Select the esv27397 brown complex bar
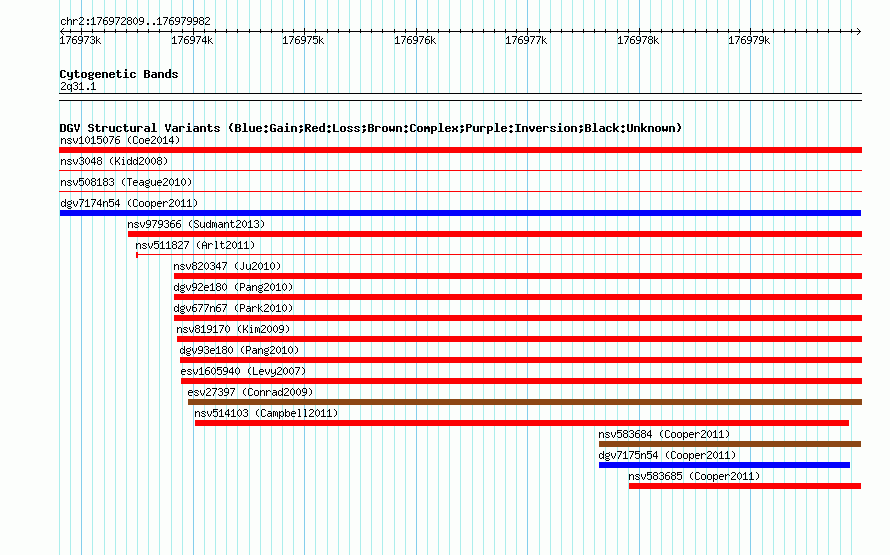This screenshot has height=555, width=890. pyautogui.click(x=525, y=402)
